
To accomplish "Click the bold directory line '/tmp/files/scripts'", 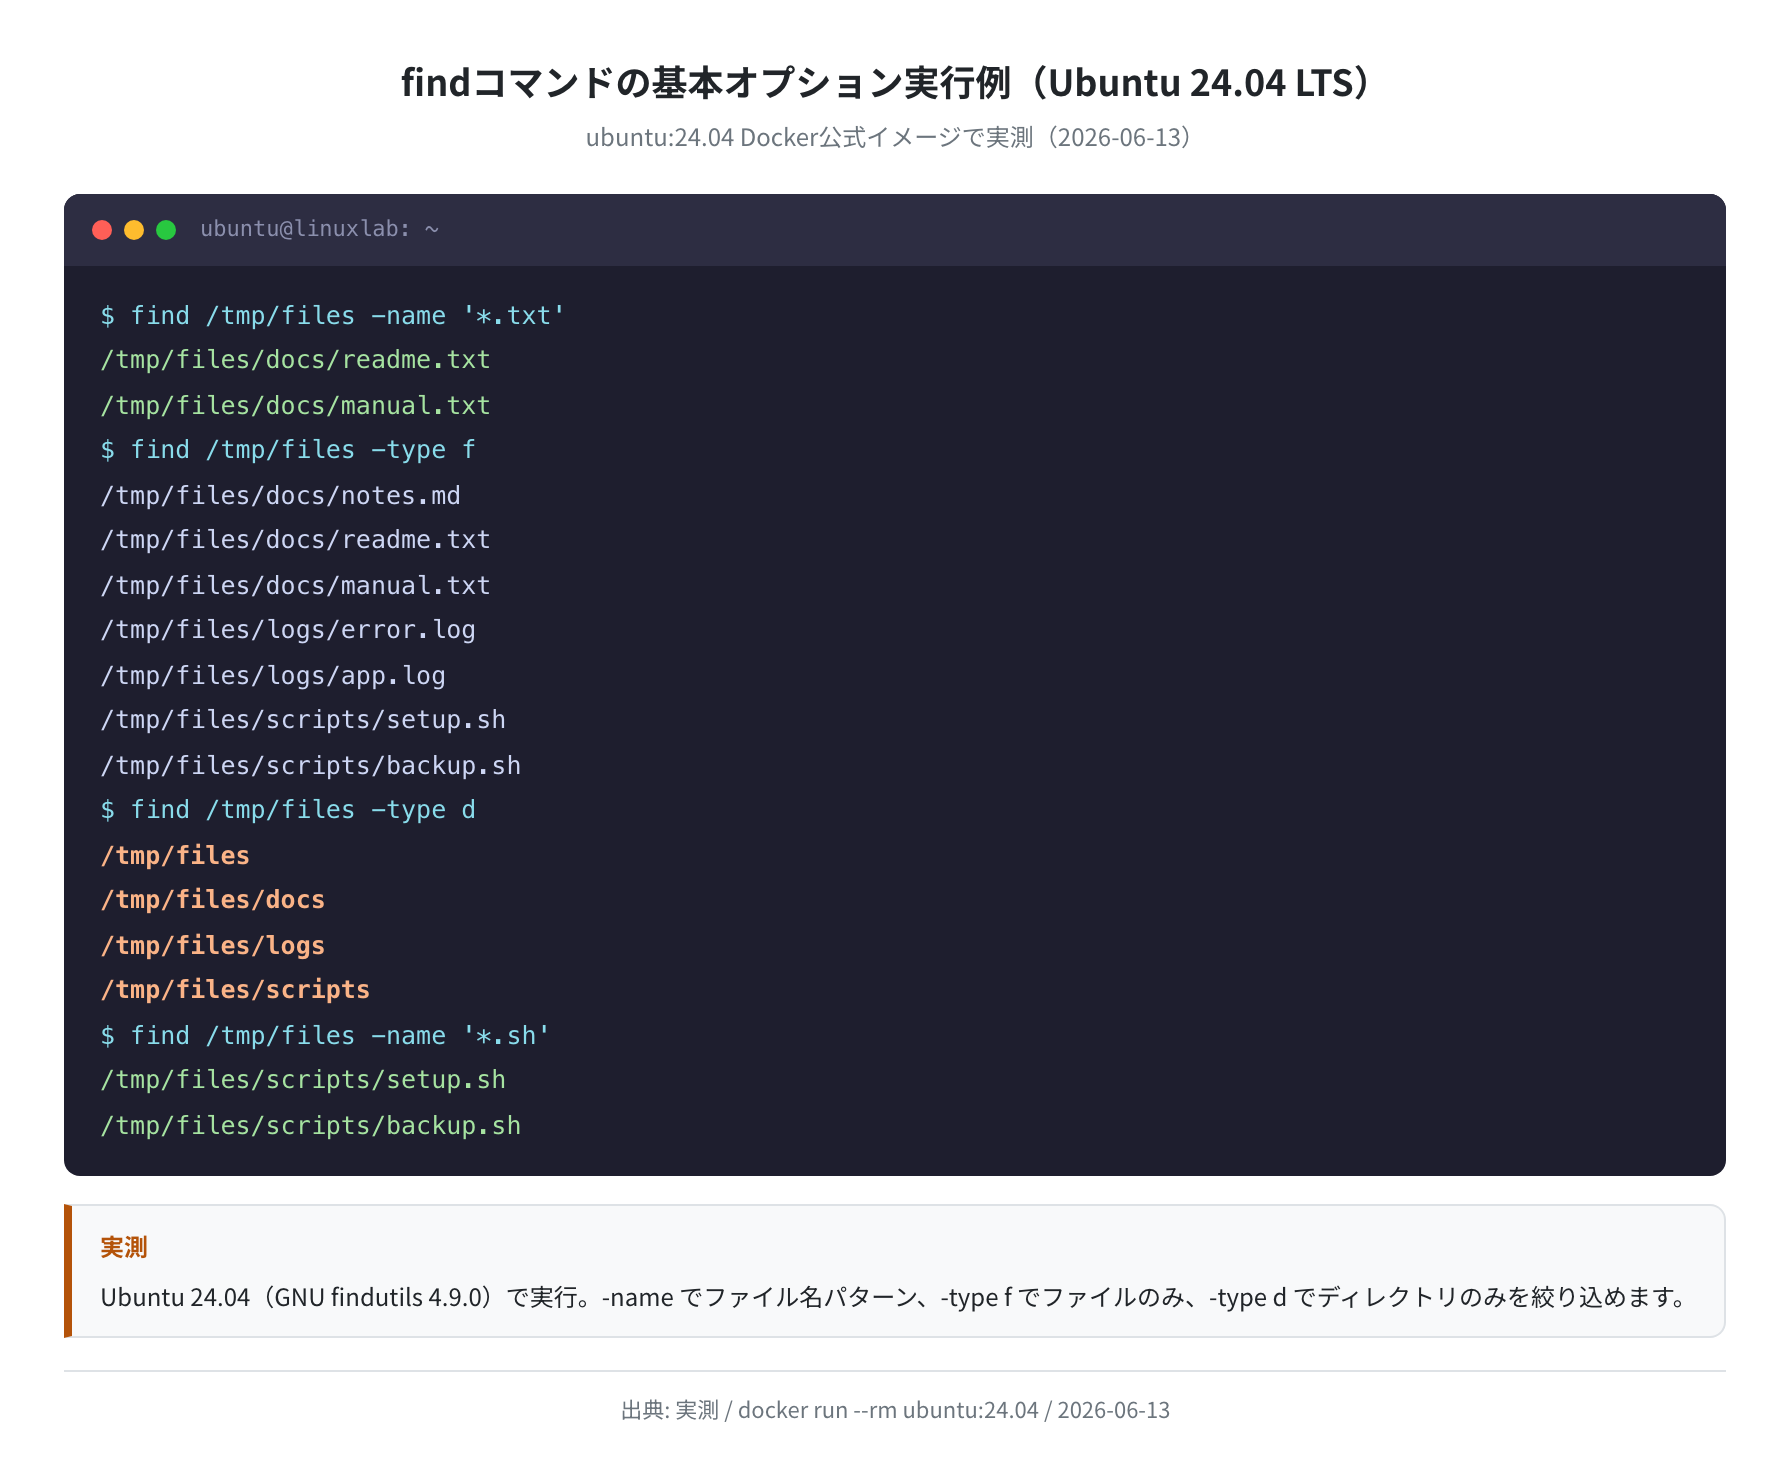I will 235,990.
